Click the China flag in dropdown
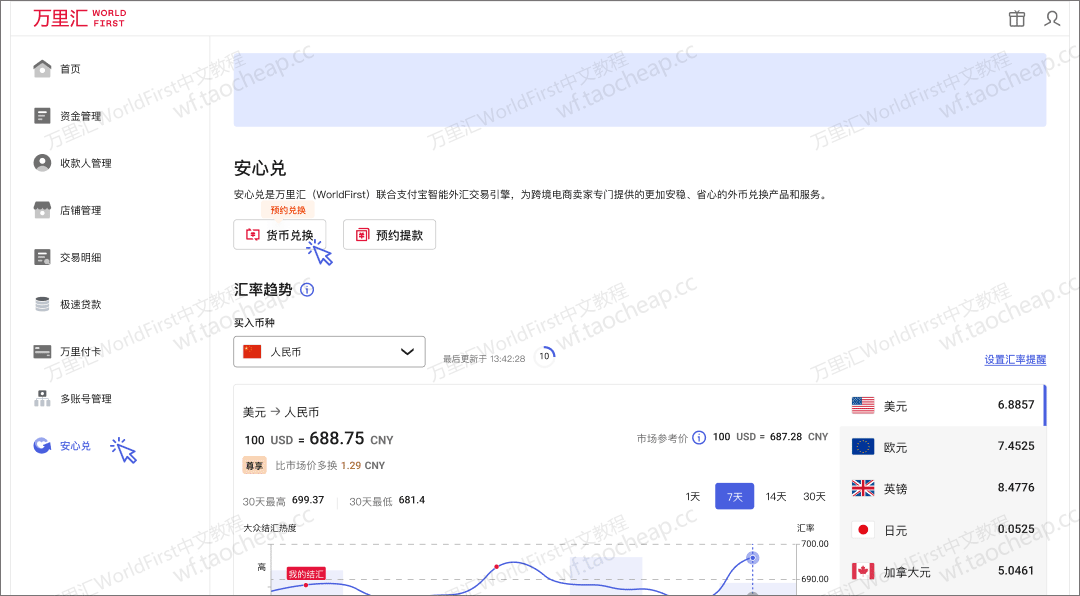Viewport: 1080px width, 596px height. (x=252, y=351)
